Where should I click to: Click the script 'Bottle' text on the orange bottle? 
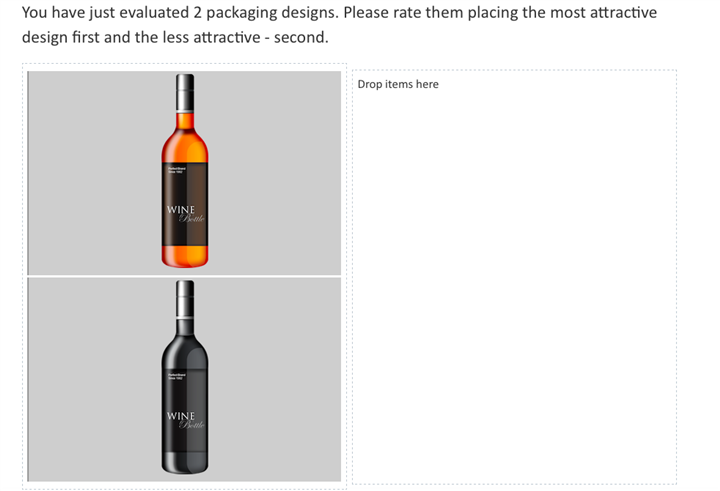point(193,219)
